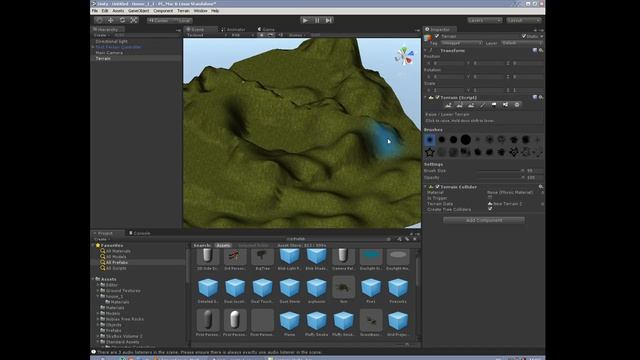
Task: Toggle the Is Trigger checkbox
Action: pyautogui.click(x=490, y=198)
